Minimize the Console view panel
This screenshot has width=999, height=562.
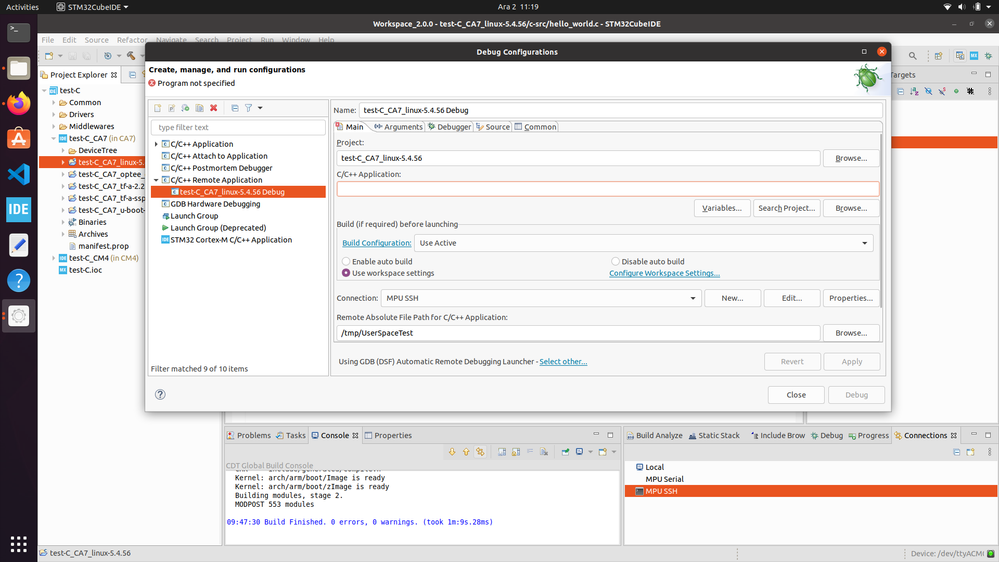point(596,435)
